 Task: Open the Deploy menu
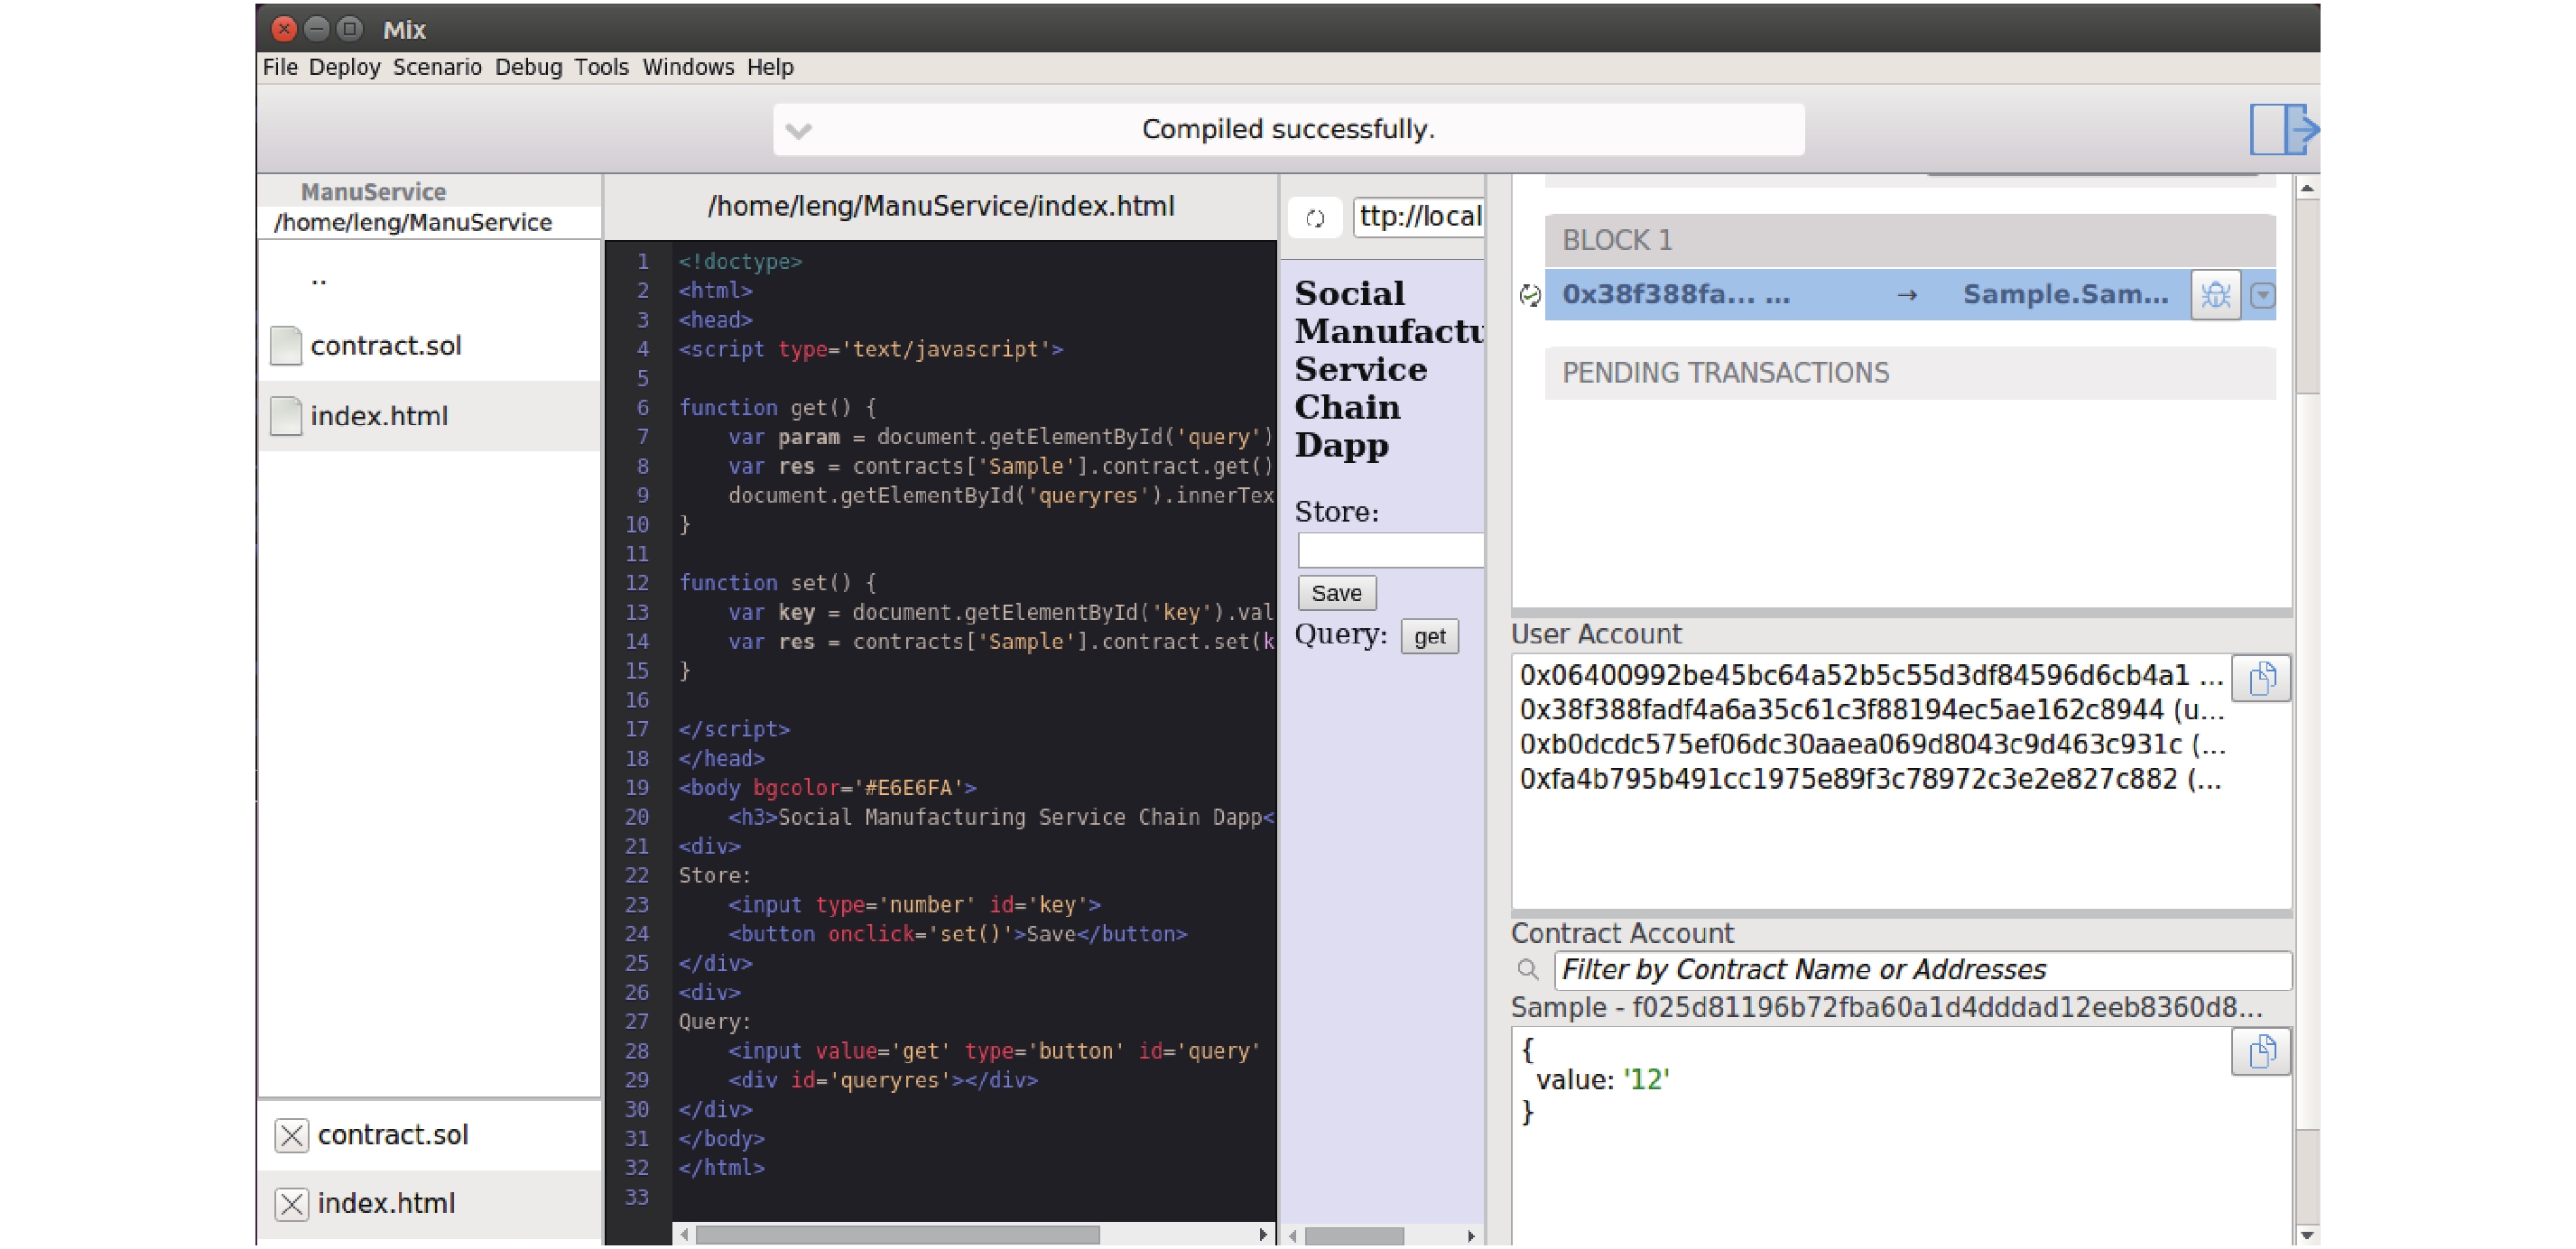(344, 67)
